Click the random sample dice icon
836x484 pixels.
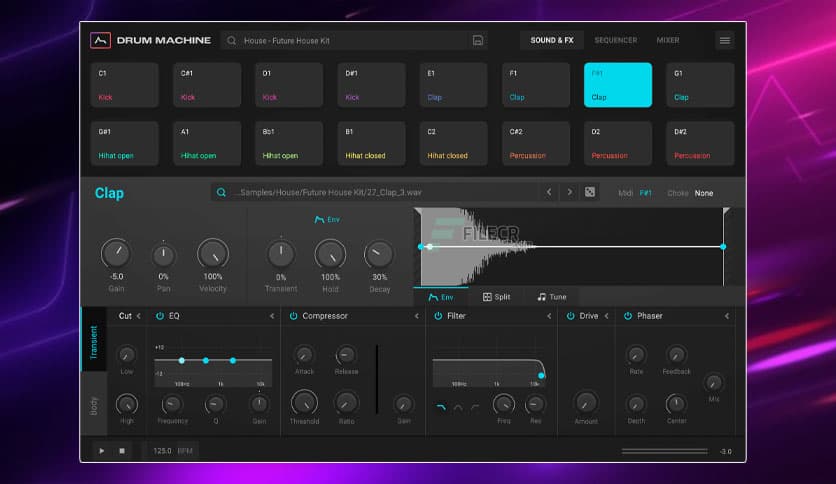pos(590,193)
